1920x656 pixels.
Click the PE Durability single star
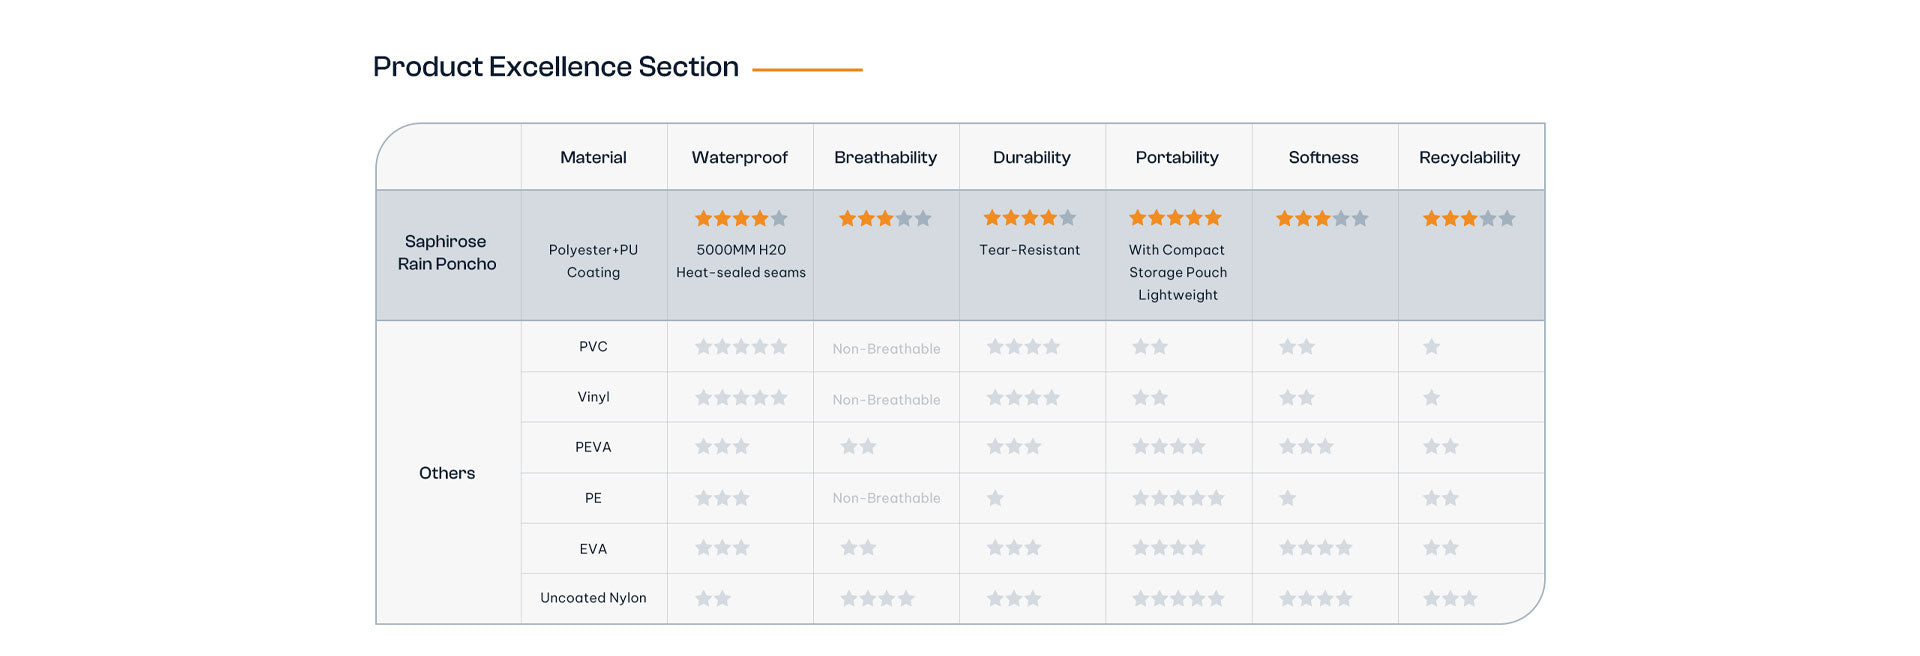[995, 498]
